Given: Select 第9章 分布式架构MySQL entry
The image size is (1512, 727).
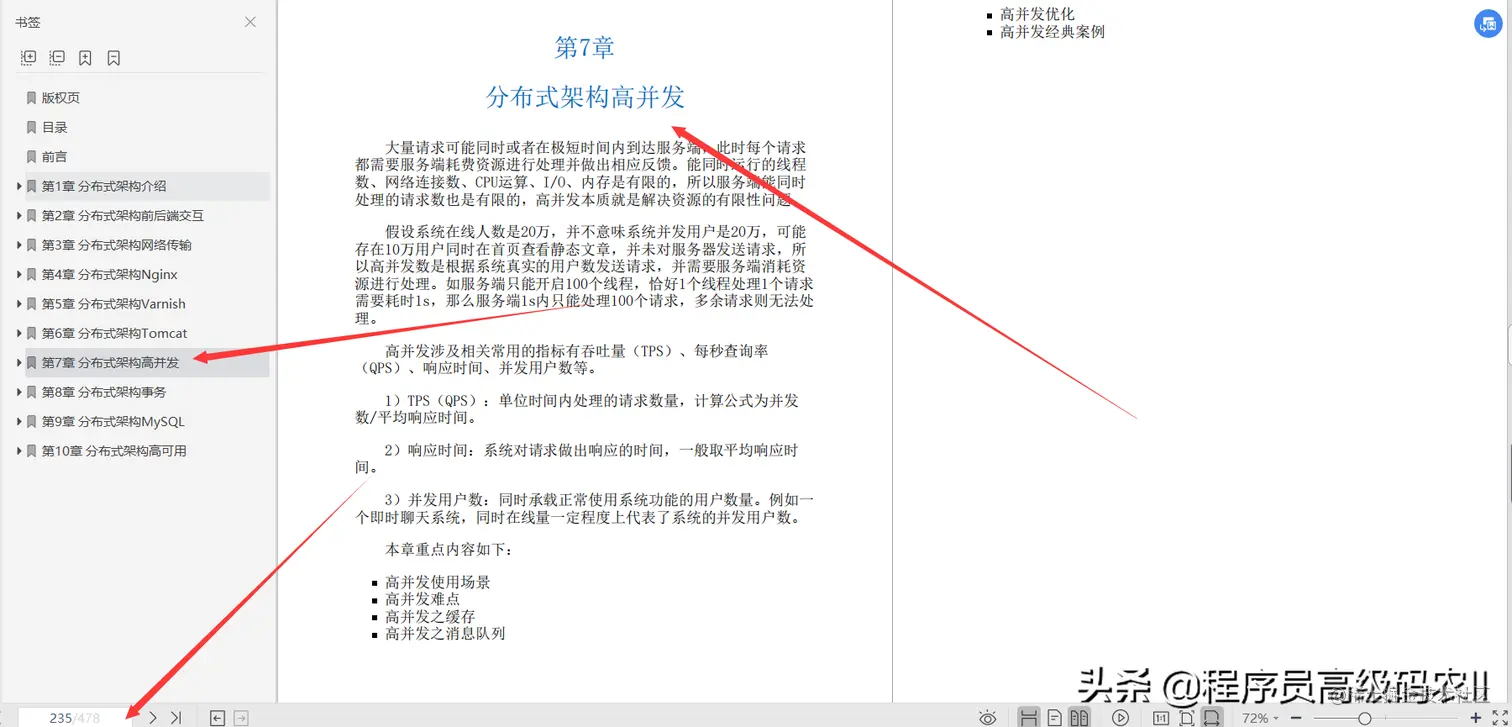Looking at the screenshot, I should tap(113, 422).
